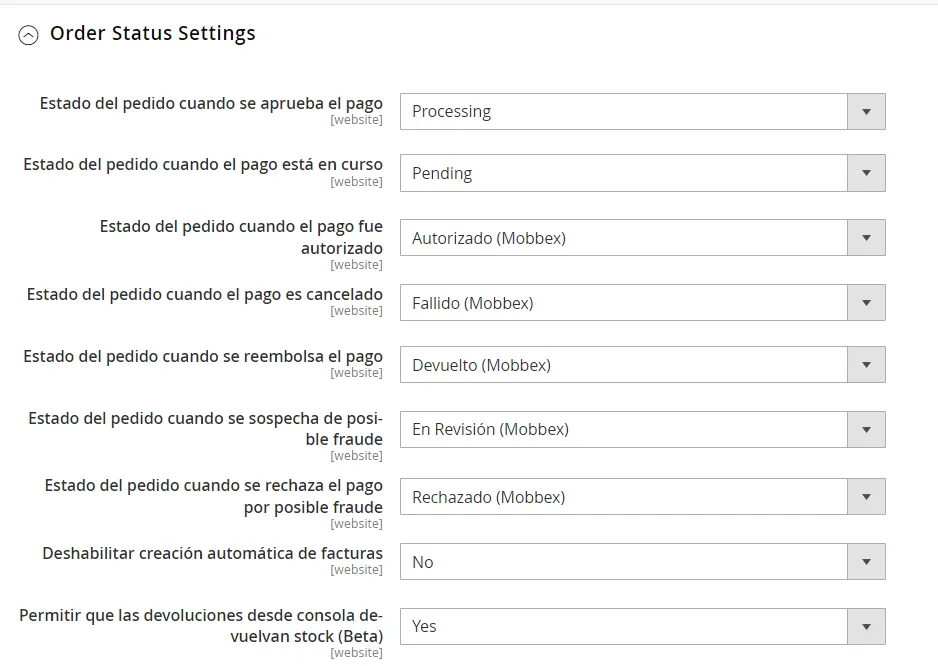Click the arrow of the Pending dropdown
This screenshot has height=666, width=938.
click(x=866, y=173)
